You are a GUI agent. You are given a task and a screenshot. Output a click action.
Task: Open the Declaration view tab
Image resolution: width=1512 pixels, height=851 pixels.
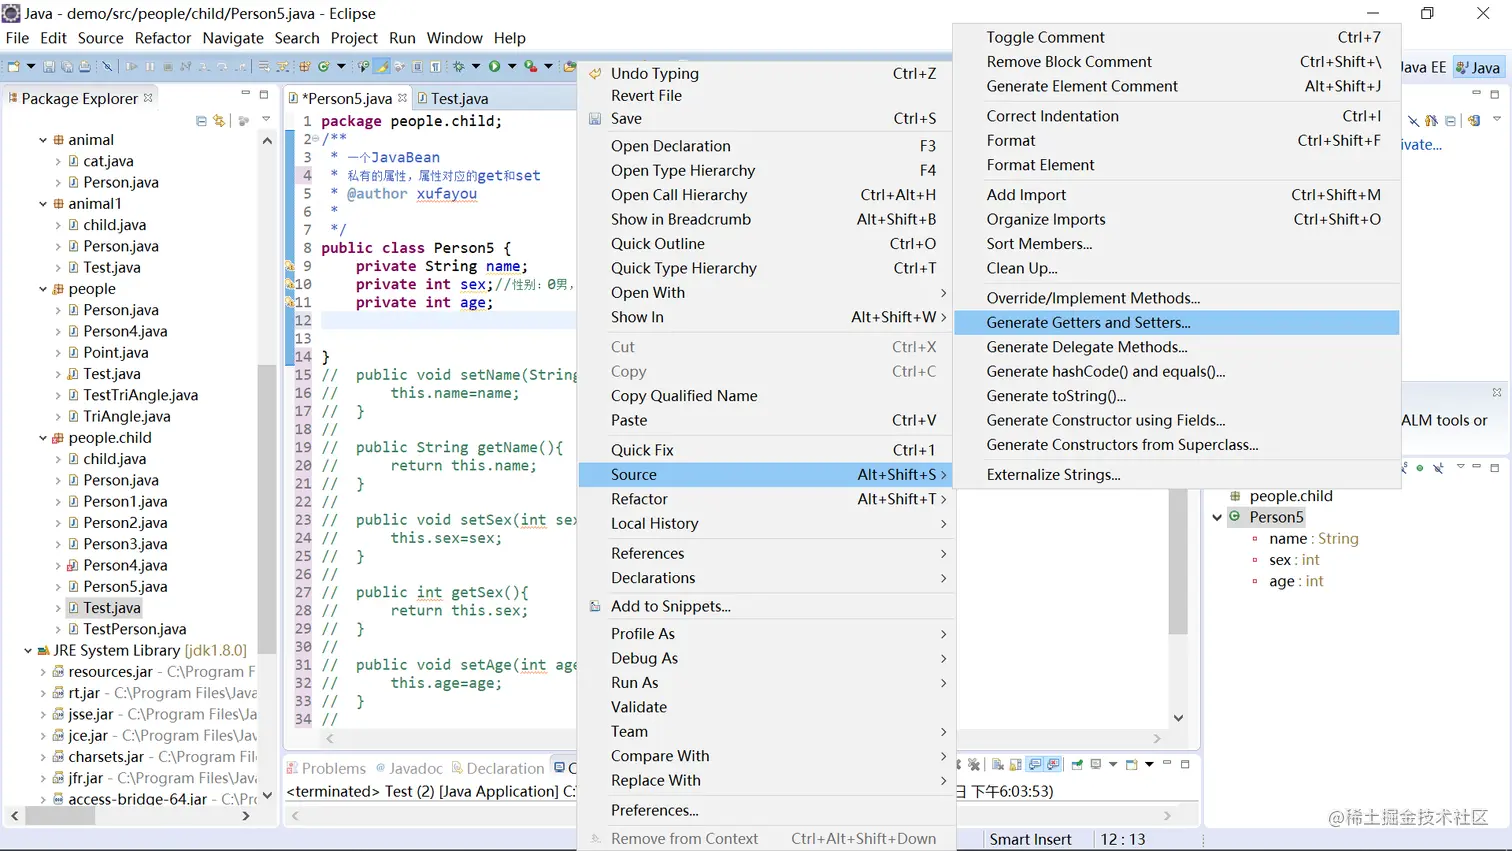(498, 768)
